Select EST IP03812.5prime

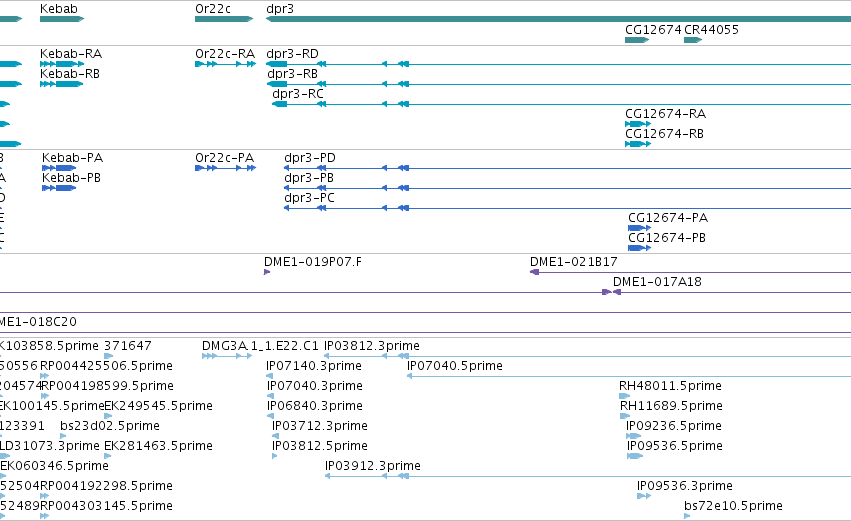[x=275, y=456]
